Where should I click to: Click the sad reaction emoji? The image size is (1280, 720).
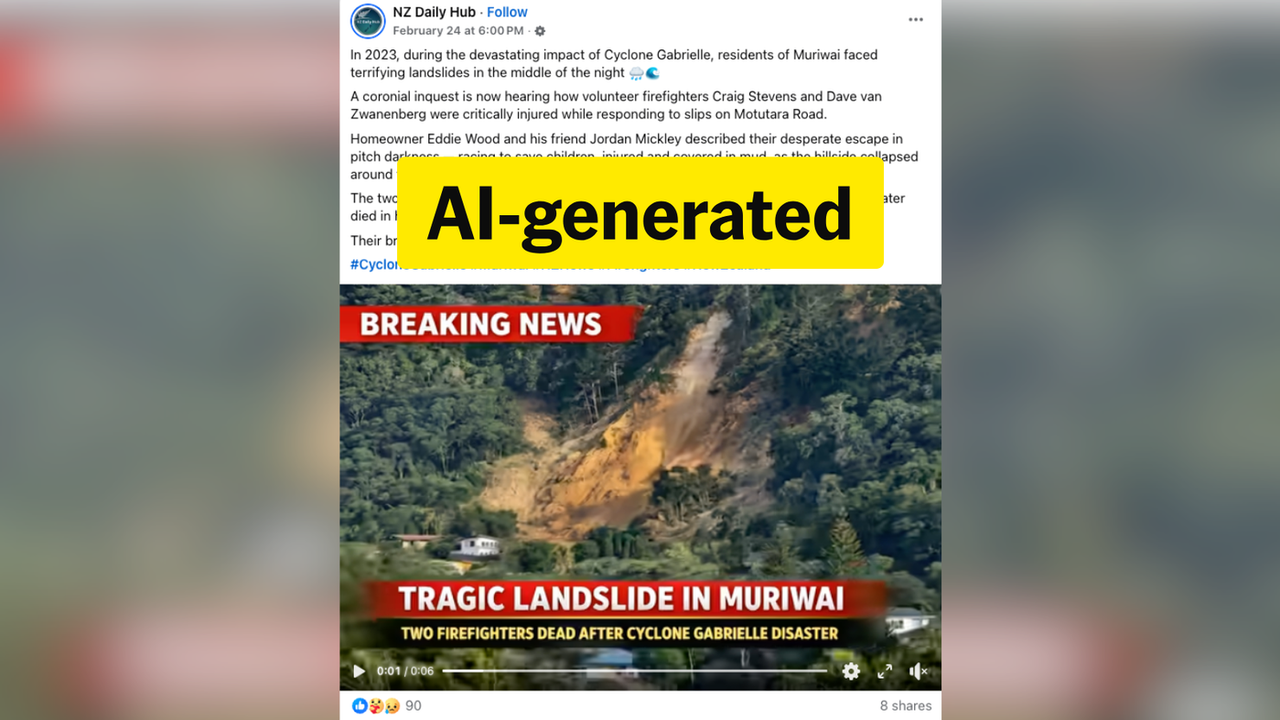(391, 706)
